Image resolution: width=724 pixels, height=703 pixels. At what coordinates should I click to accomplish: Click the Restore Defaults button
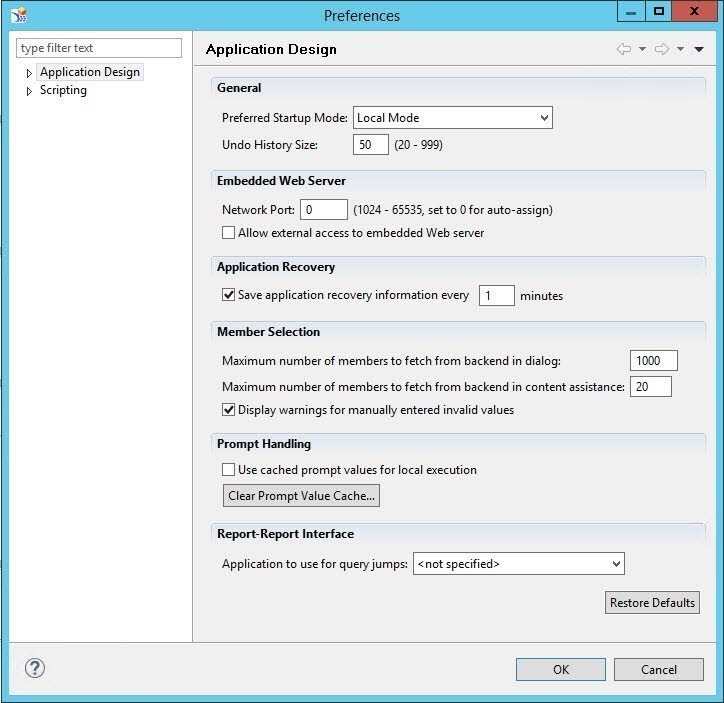[x=652, y=603]
